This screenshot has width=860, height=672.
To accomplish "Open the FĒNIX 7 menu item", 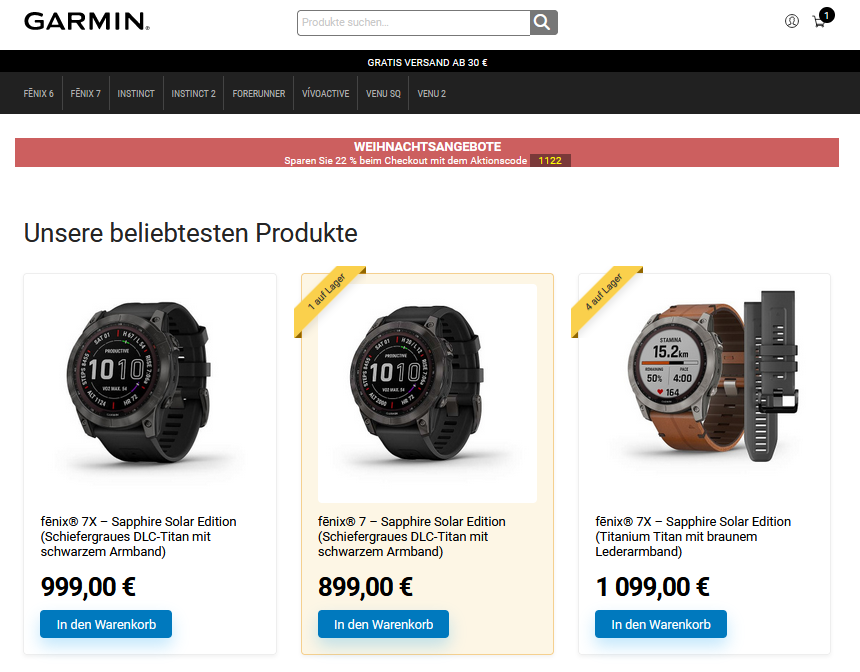I will click(86, 93).
